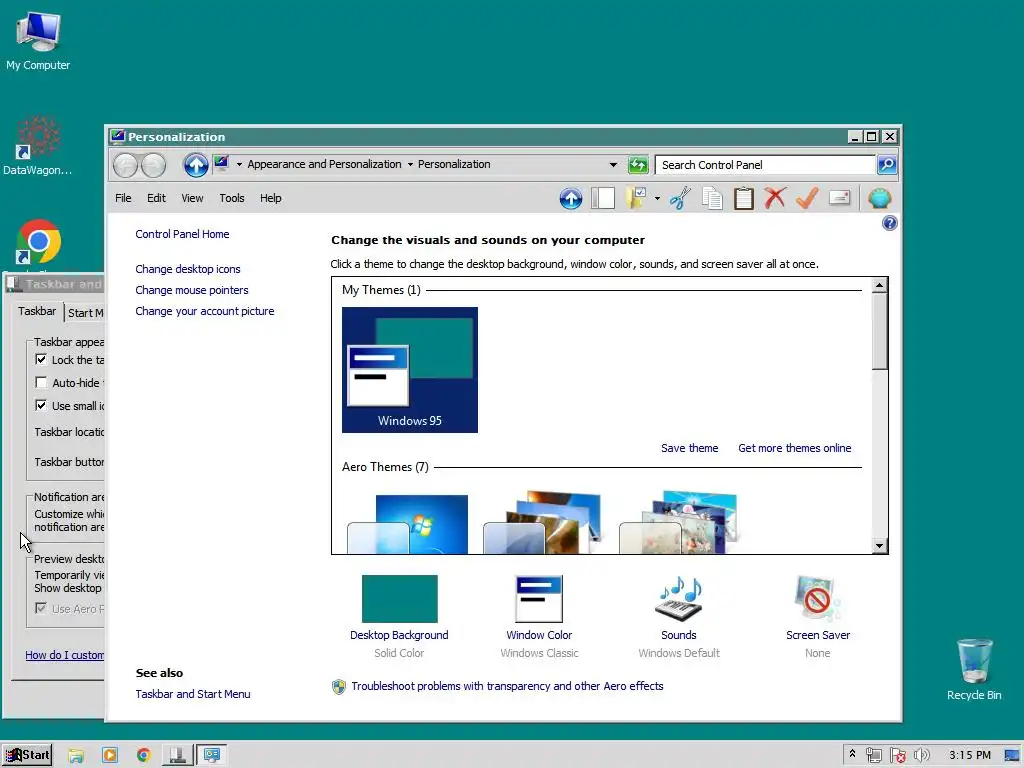This screenshot has width=1024, height=768.
Task: Toggle the navigation pane layout icon
Action: click(x=603, y=199)
